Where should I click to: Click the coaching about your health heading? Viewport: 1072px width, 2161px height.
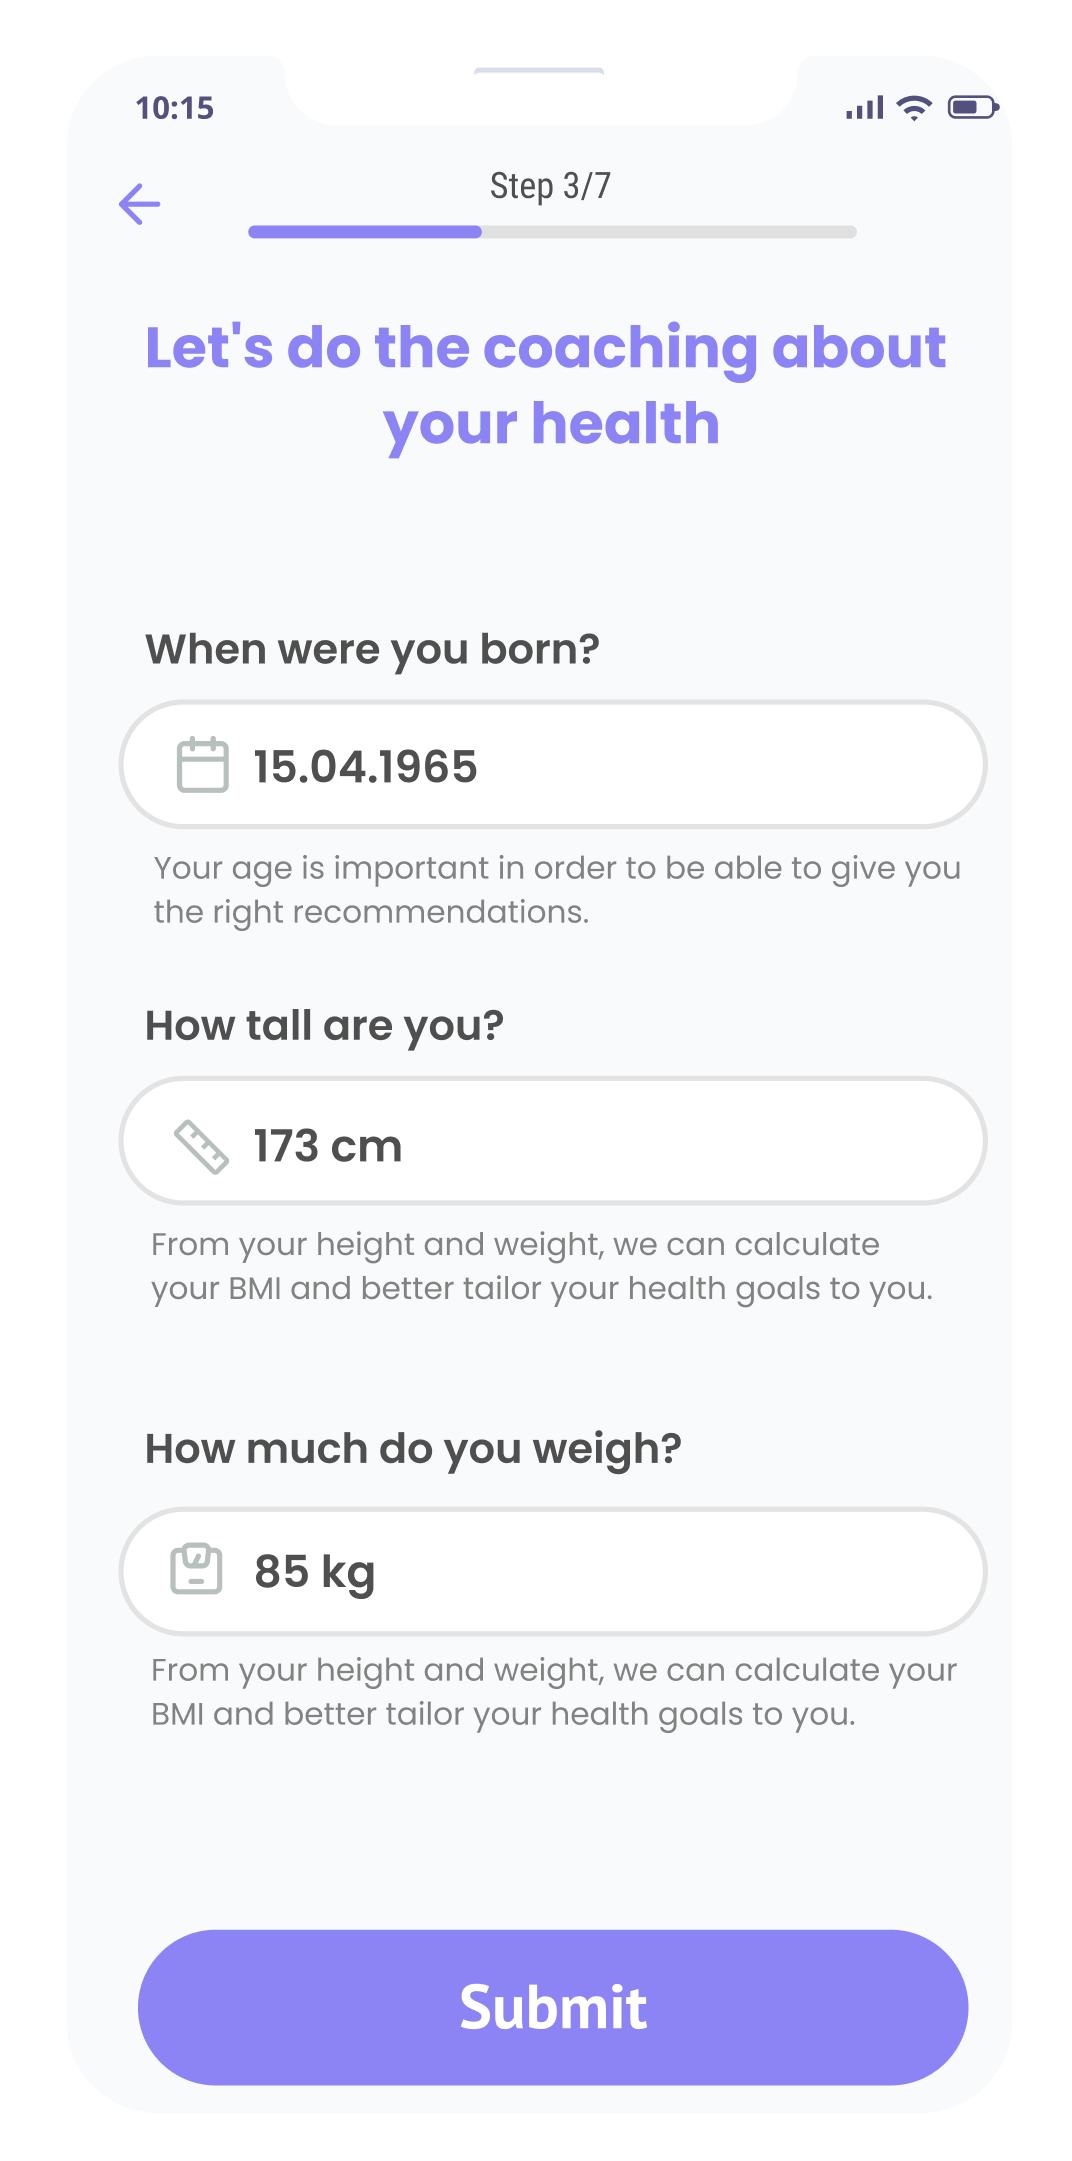(x=546, y=385)
